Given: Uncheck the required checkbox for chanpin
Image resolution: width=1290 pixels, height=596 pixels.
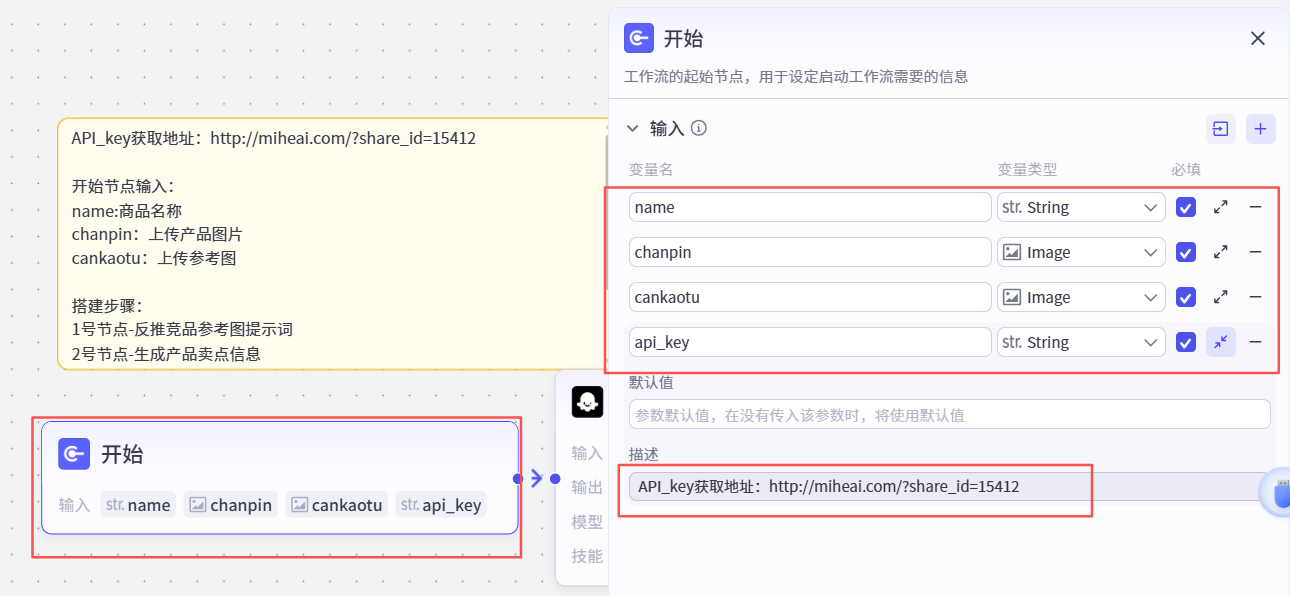Looking at the screenshot, I should (x=1185, y=252).
